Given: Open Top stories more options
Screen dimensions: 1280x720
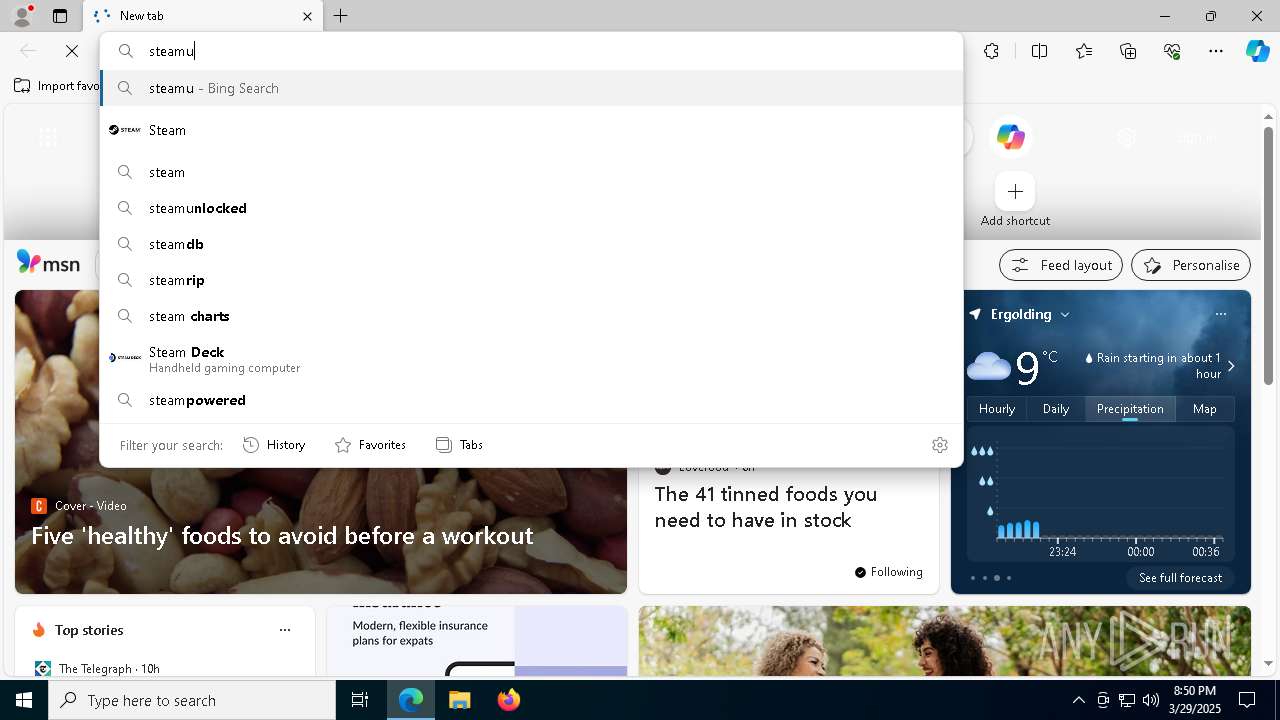Looking at the screenshot, I should (x=285, y=630).
